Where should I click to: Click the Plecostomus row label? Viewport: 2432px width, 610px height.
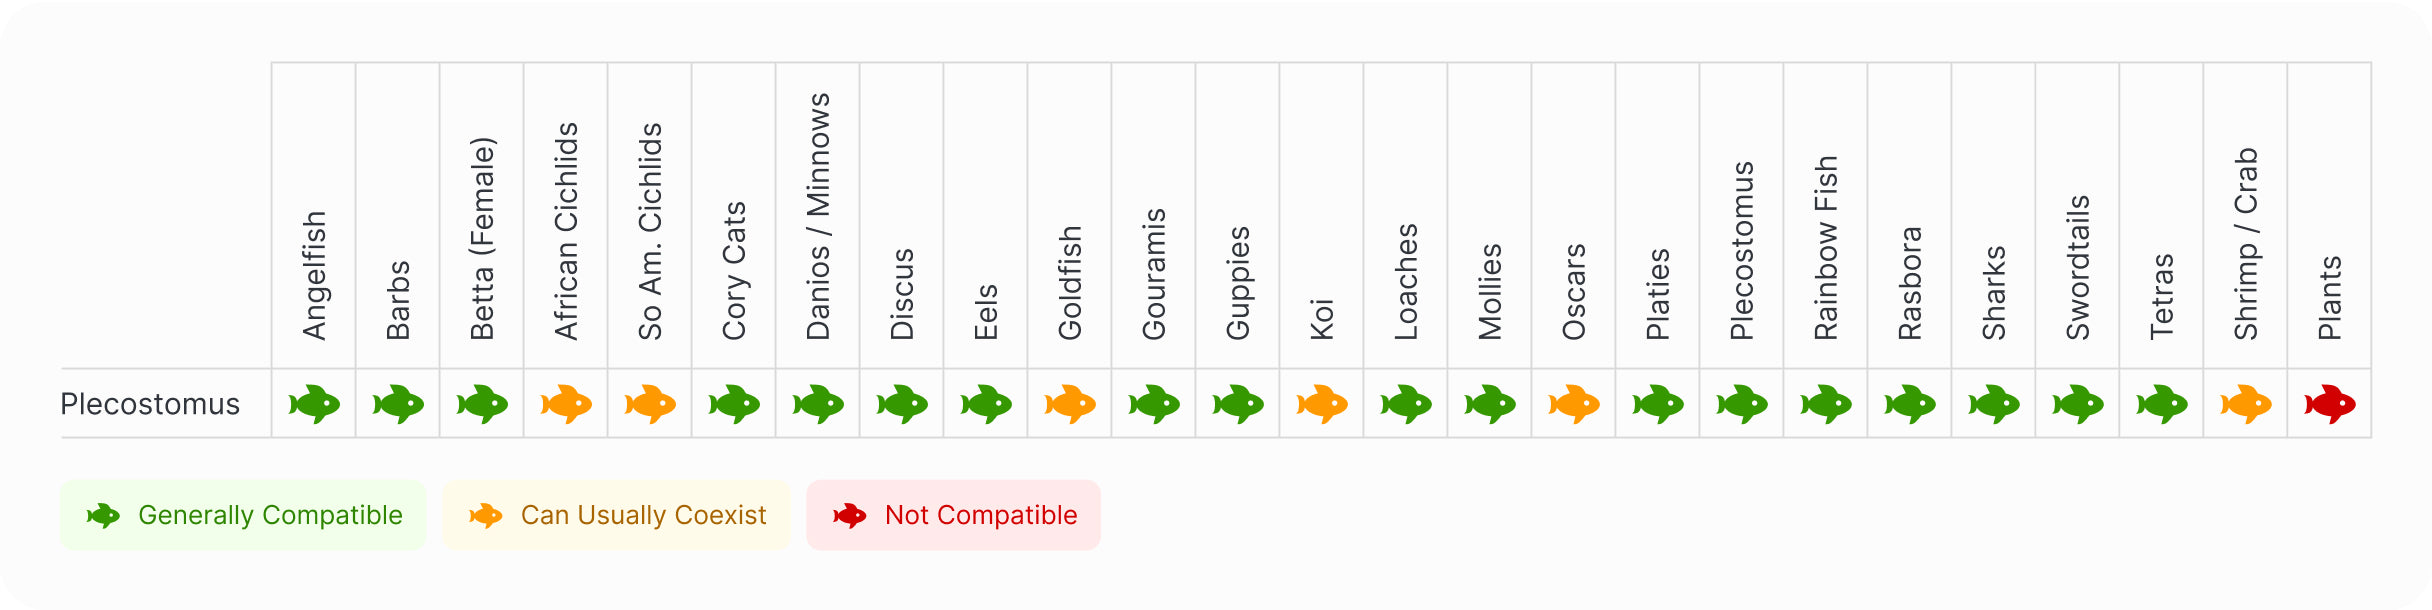click(x=150, y=404)
